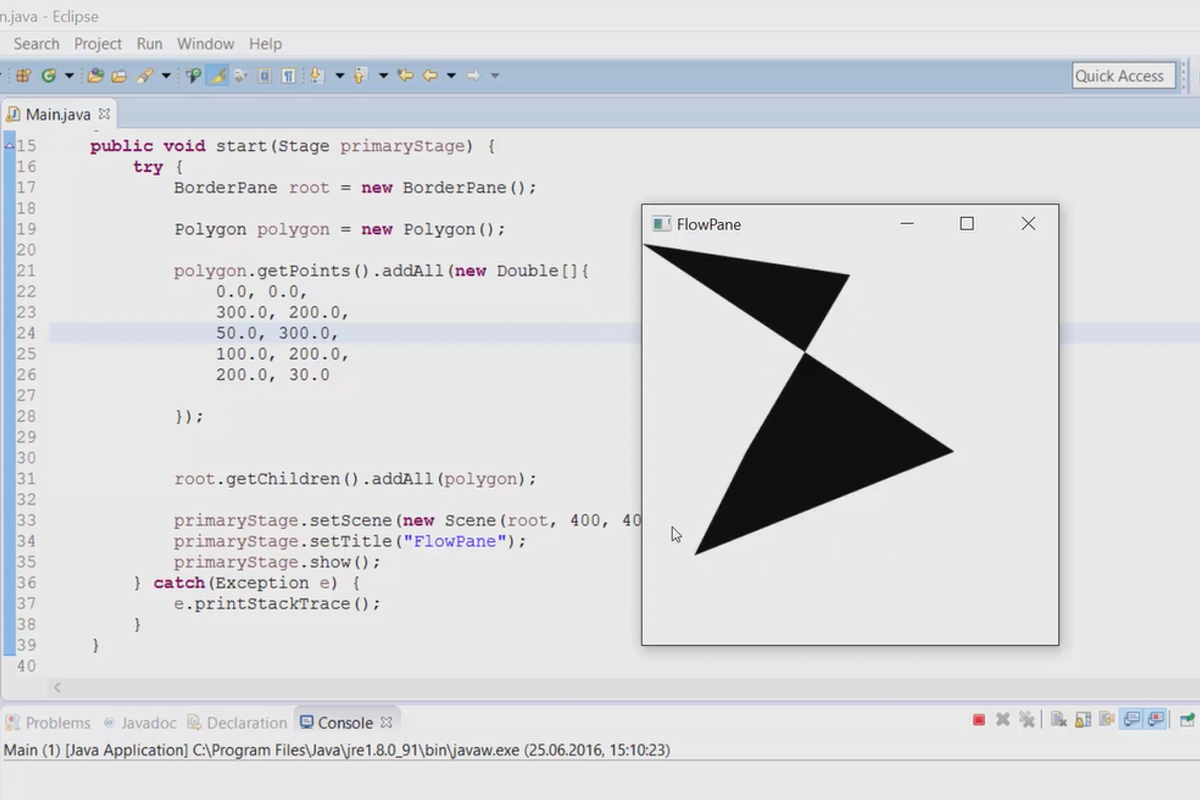Click Remove All Terminated Launches icon

point(1027,720)
